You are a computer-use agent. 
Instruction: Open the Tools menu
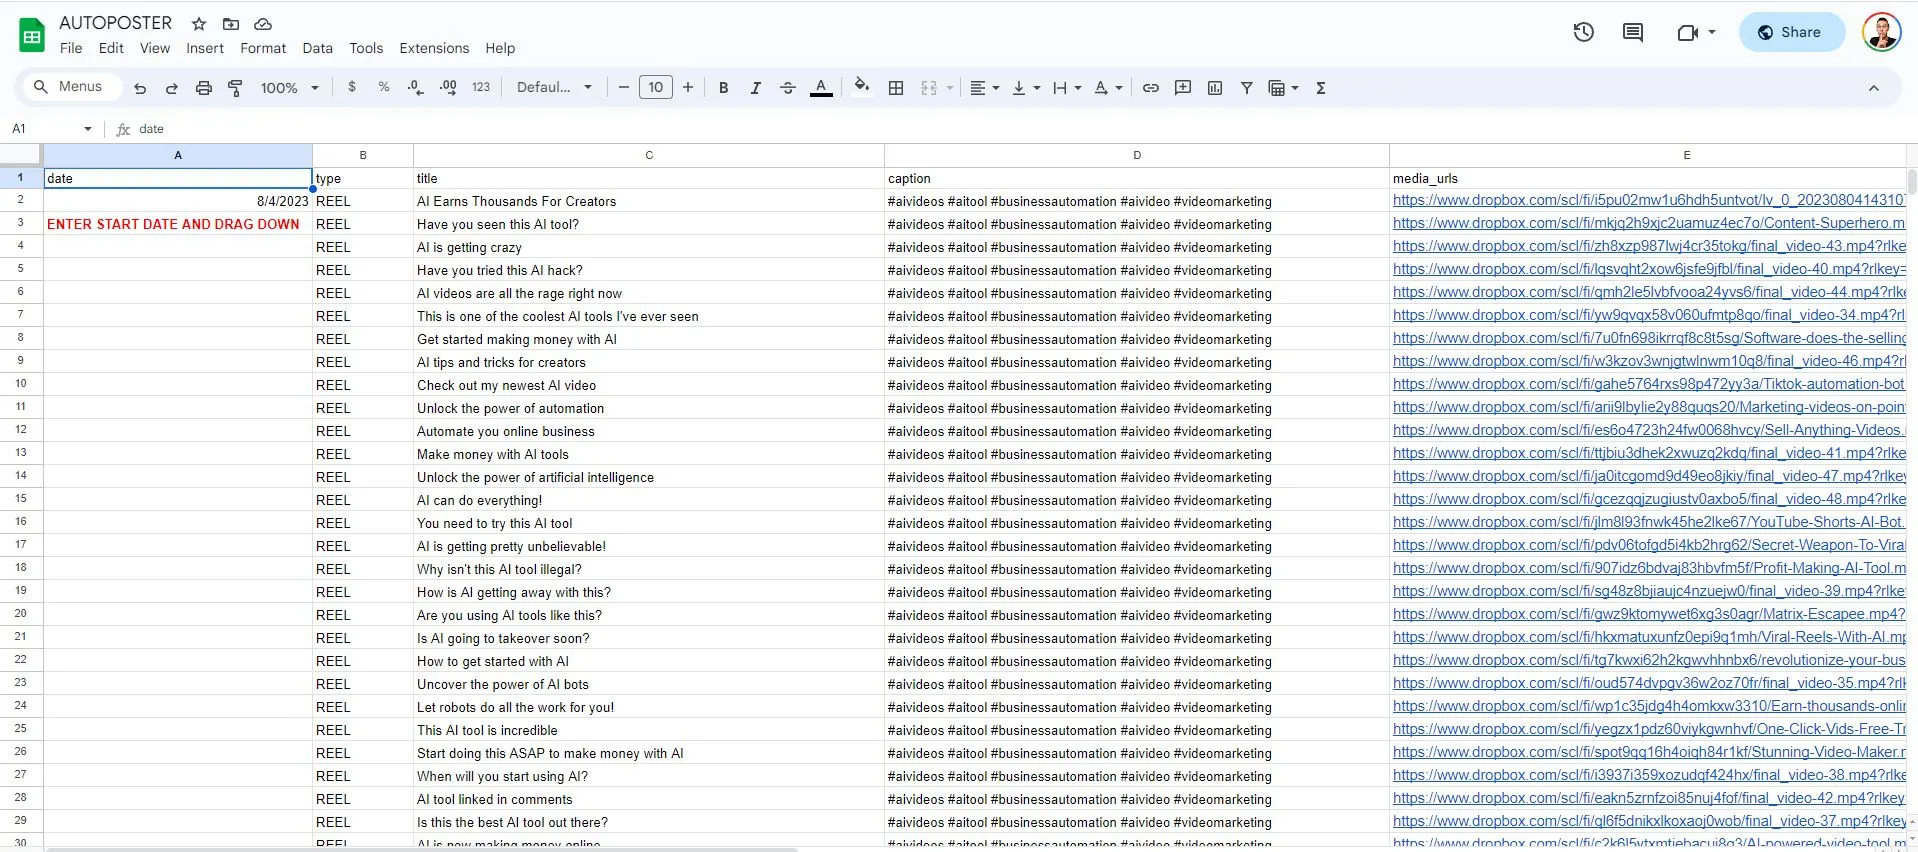tap(366, 48)
